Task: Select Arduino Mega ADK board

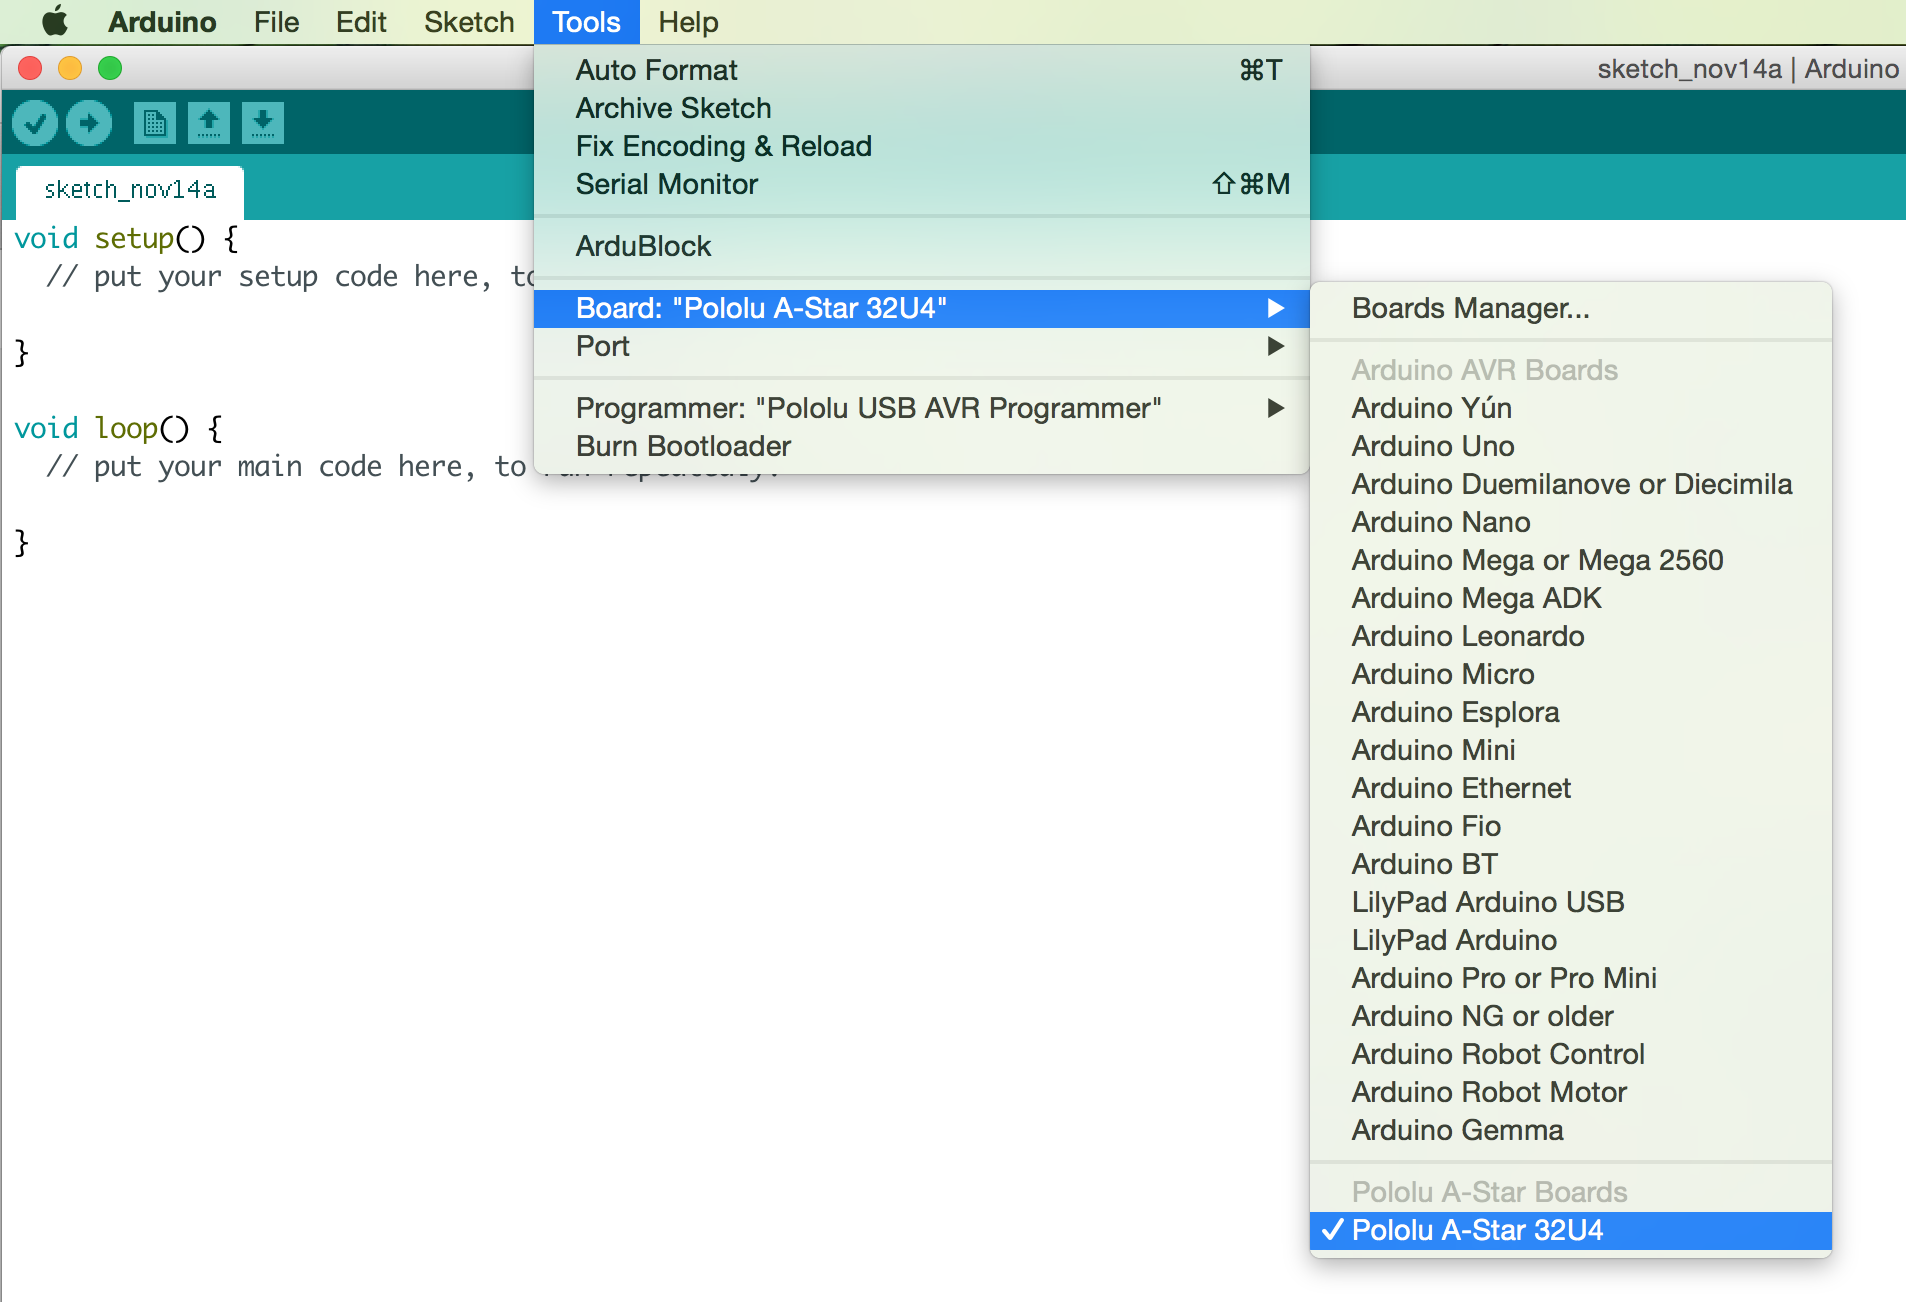Action: coord(1571,598)
